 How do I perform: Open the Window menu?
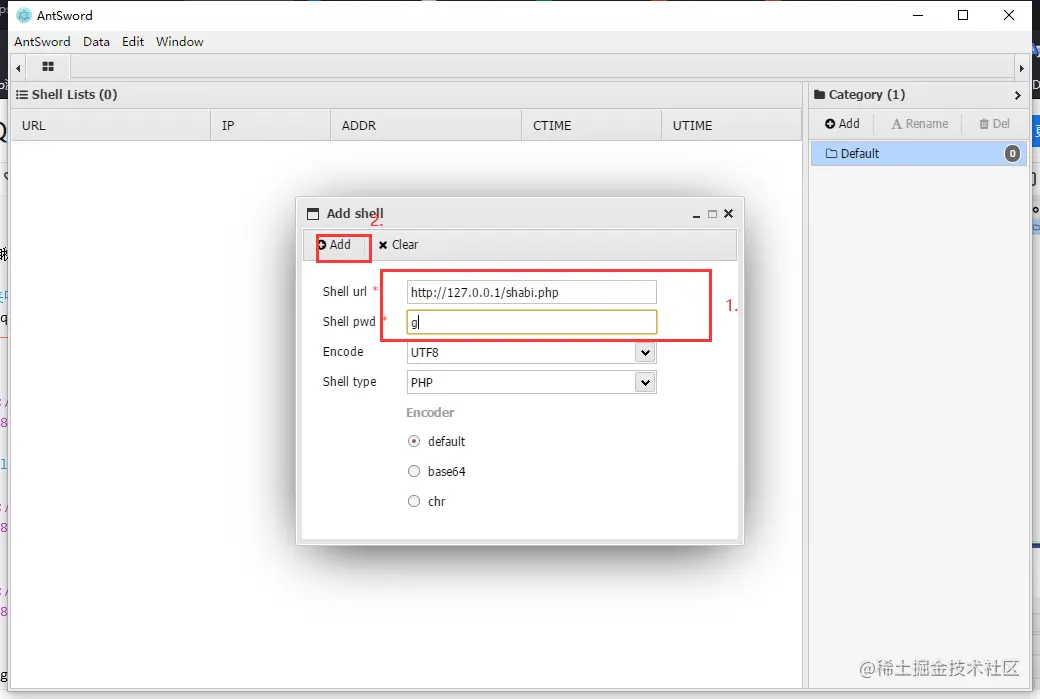tap(180, 41)
